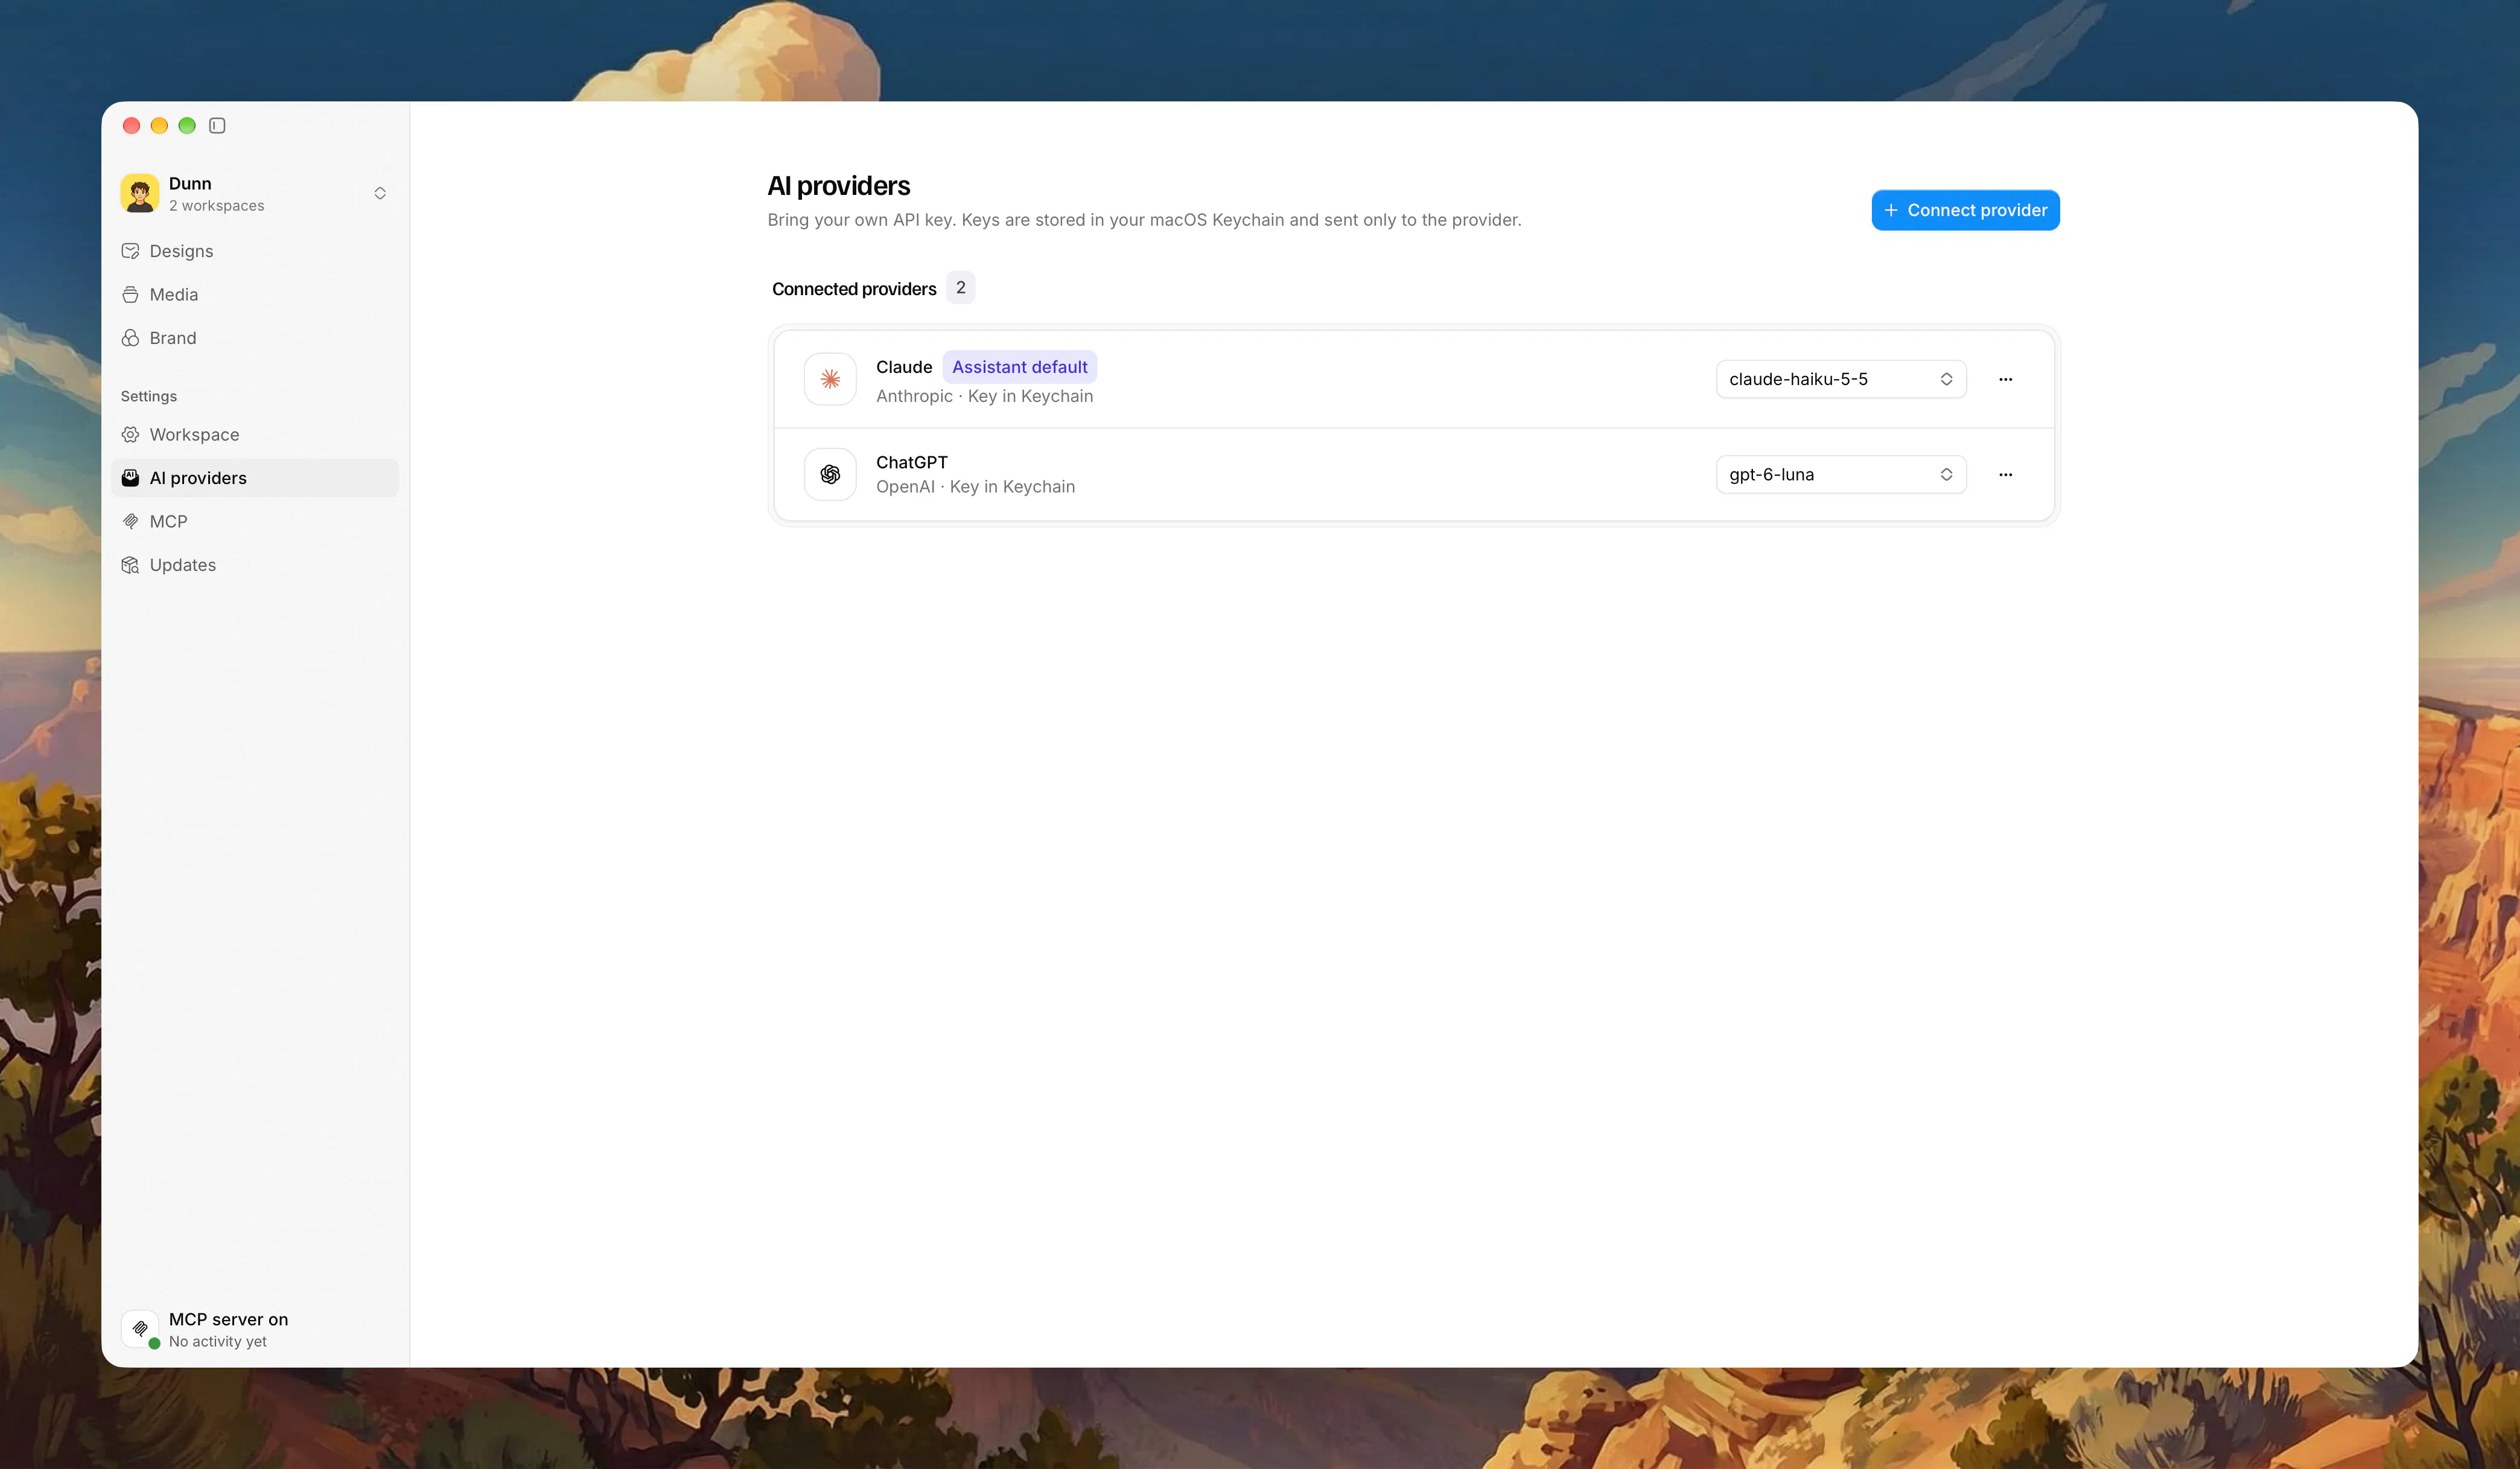This screenshot has width=2520, height=1469.
Task: Click the OpenAI · Key in Keychain text
Action: pos(975,487)
